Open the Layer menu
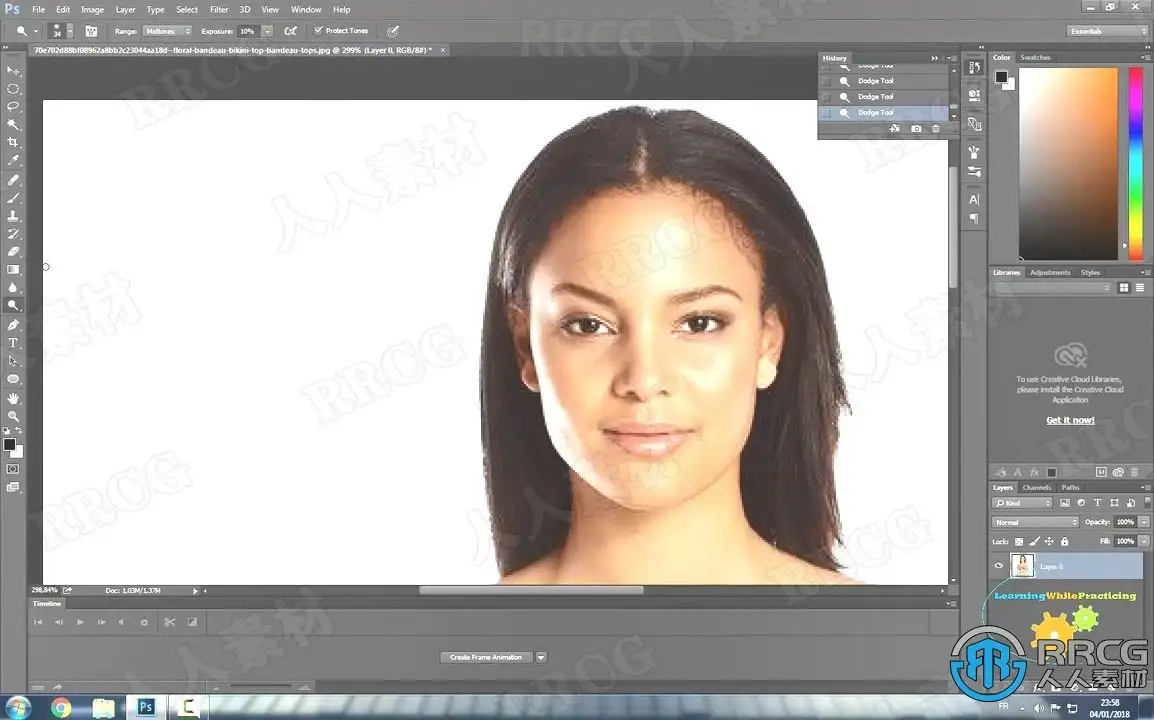This screenshot has width=1154, height=720. click(125, 10)
